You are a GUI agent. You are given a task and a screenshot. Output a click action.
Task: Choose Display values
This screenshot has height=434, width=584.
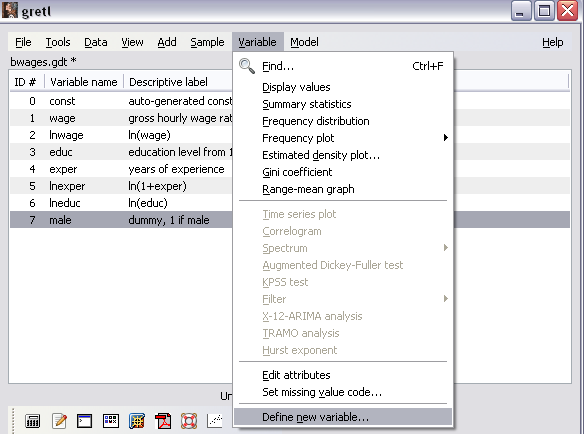(x=343, y=87)
